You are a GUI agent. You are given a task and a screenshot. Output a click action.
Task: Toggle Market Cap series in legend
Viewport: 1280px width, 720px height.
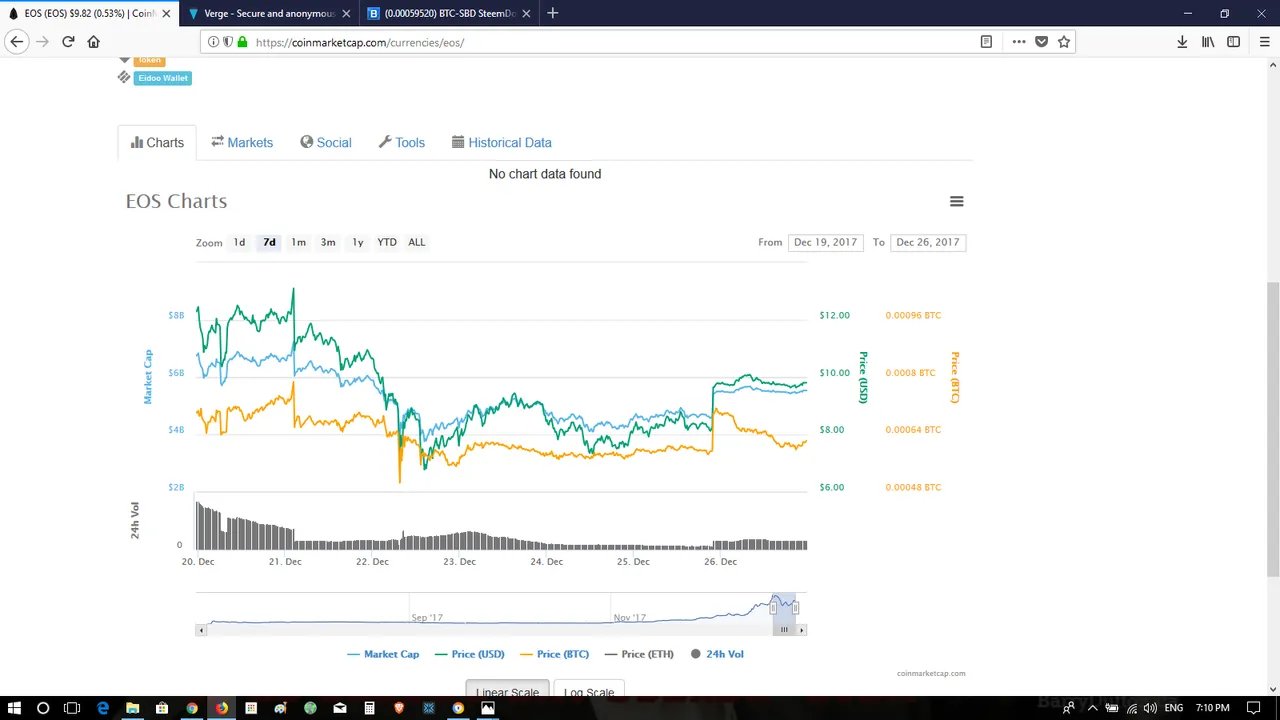pyautogui.click(x=383, y=654)
